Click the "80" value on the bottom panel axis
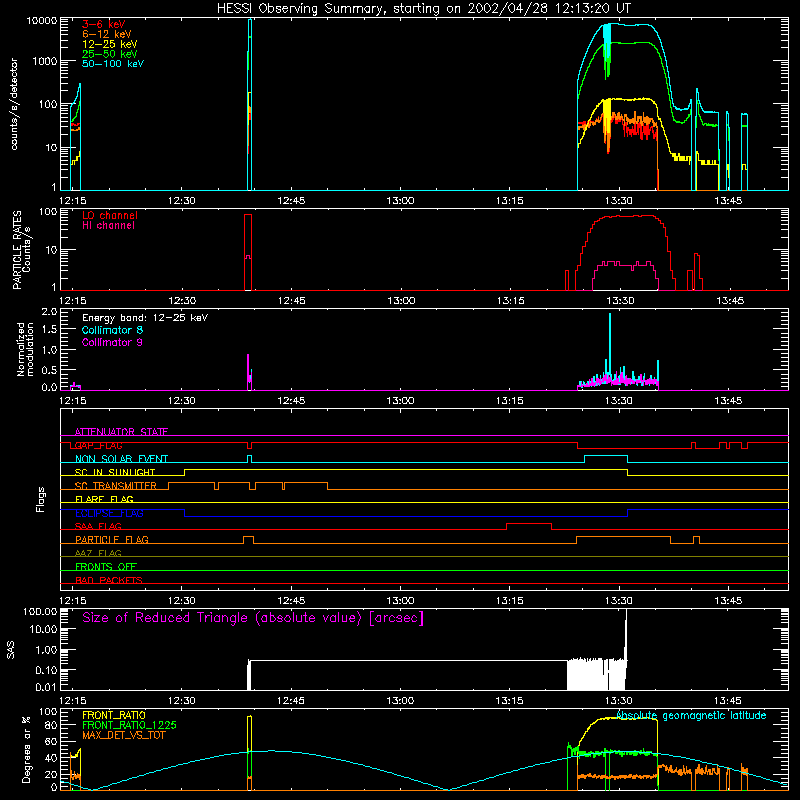Image resolution: width=800 pixels, height=800 pixels. 52,725
